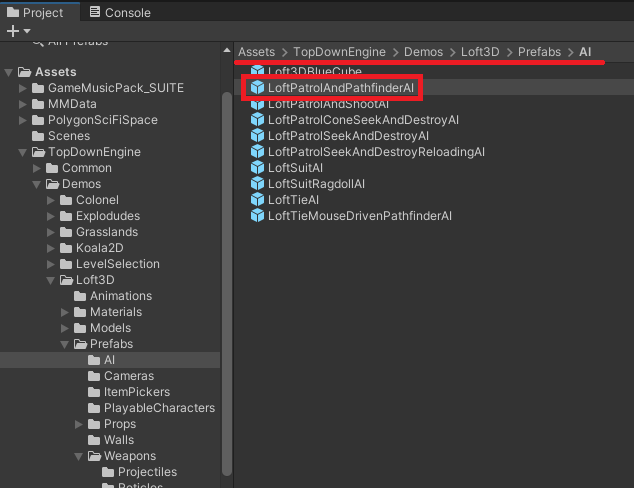Click the Cameras folder icon
This screenshot has width=634, height=488.
click(x=94, y=376)
